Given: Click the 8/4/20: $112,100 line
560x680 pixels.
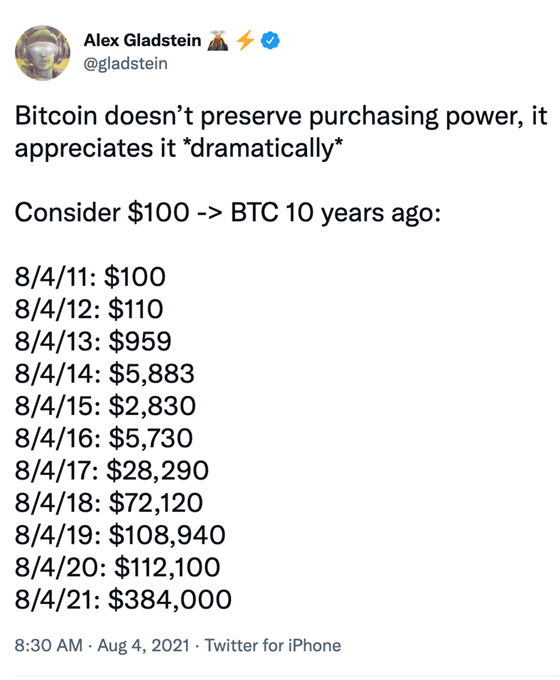Looking at the screenshot, I should 118,567.
